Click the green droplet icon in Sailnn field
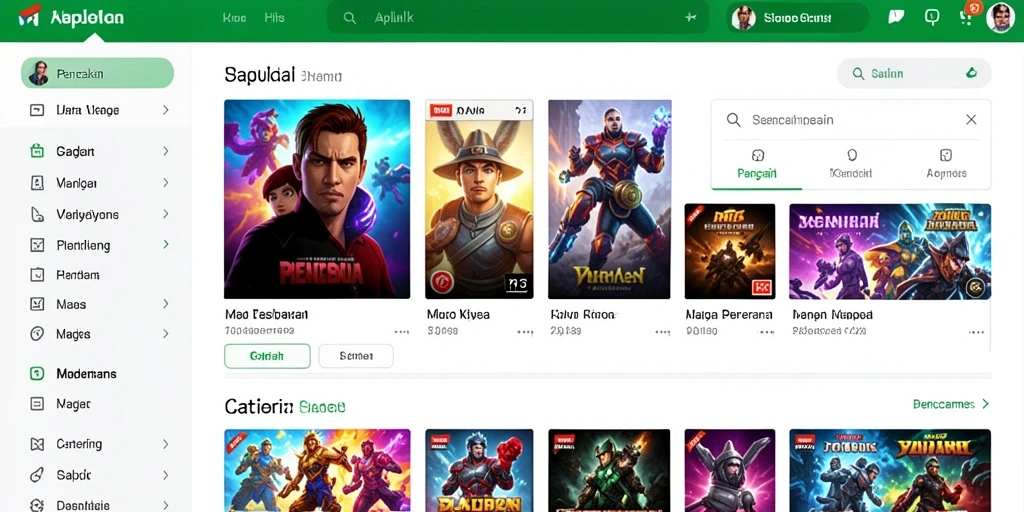1024x512 pixels. tap(971, 73)
